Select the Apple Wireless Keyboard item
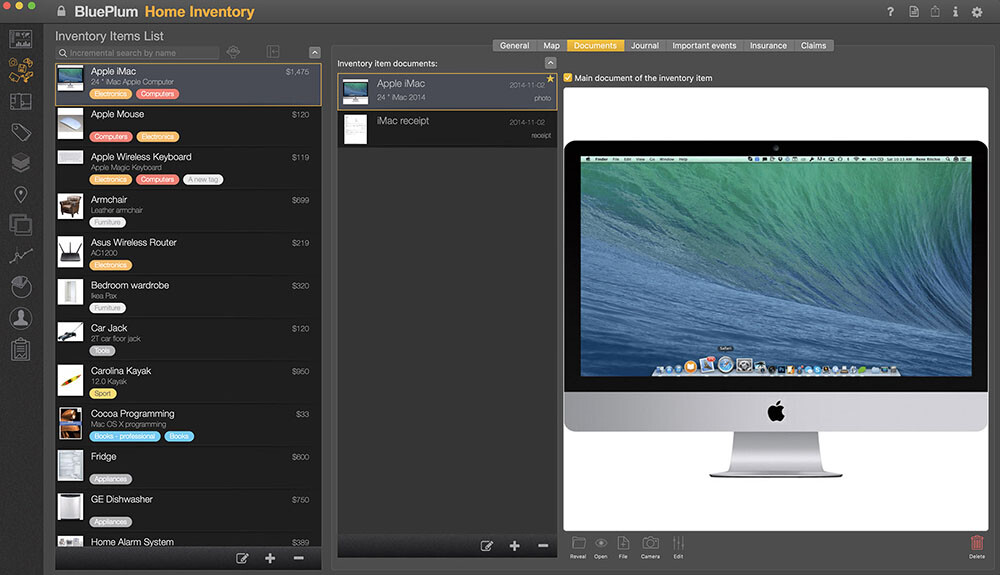 coord(188,168)
